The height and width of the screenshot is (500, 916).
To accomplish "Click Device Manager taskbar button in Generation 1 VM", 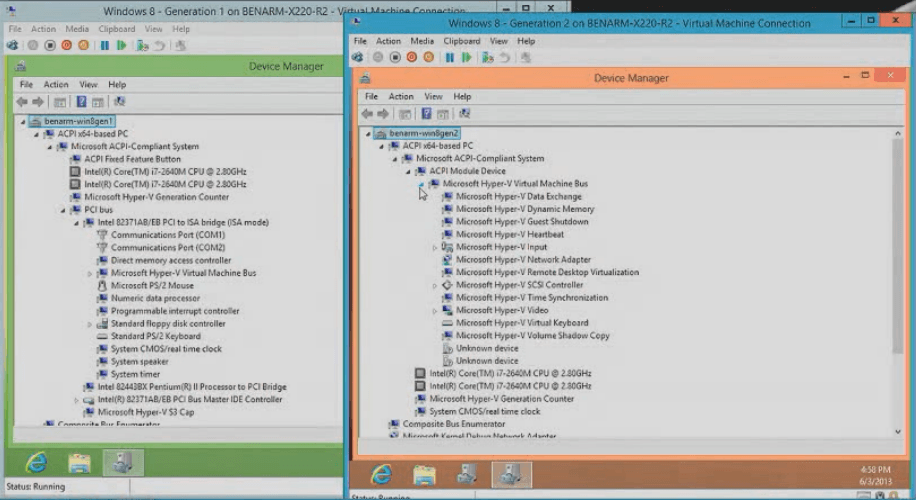I will click(x=123, y=462).
